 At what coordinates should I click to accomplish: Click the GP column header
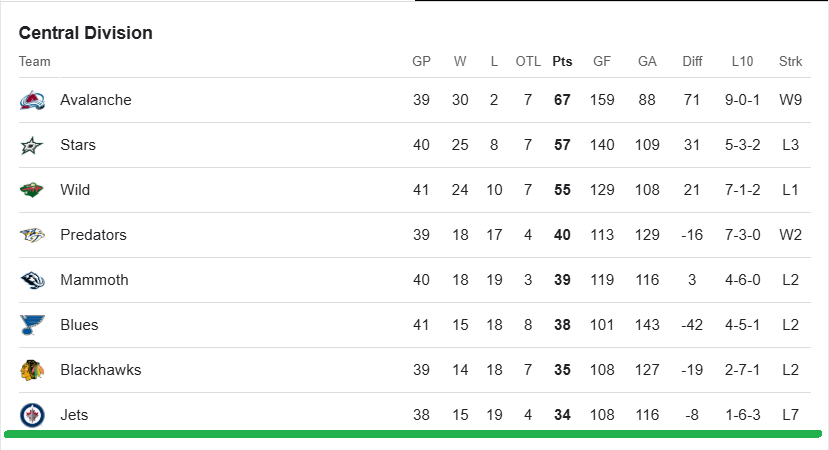tap(421, 62)
